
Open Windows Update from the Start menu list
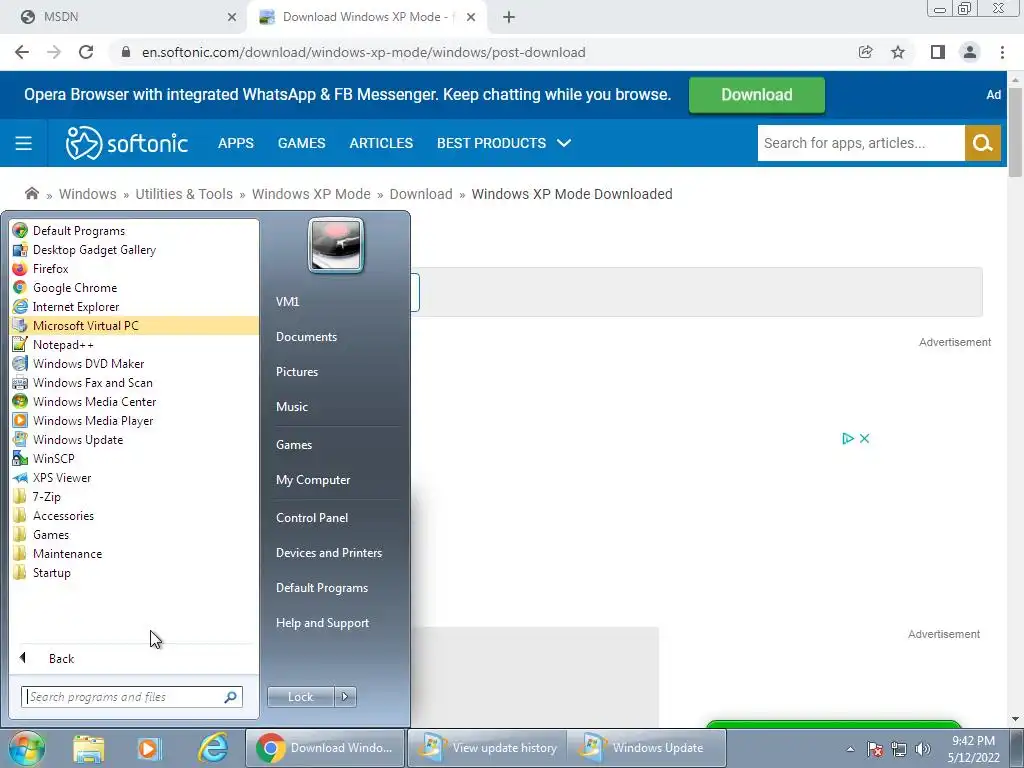(134, 439)
